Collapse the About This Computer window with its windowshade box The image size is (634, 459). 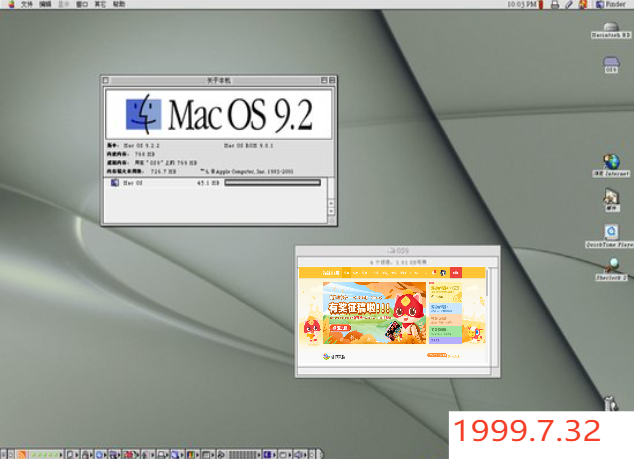pos(332,80)
